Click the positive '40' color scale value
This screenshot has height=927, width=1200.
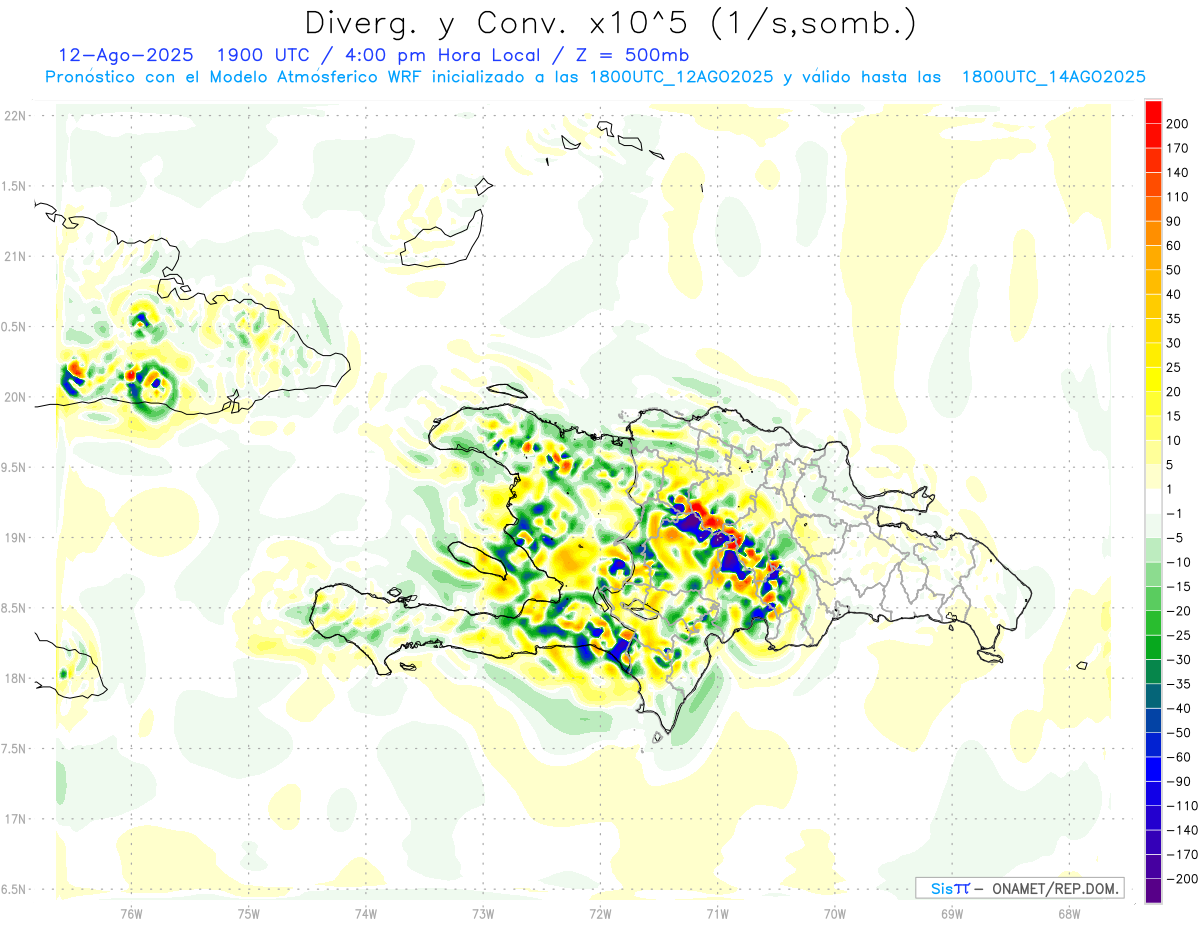click(1174, 294)
